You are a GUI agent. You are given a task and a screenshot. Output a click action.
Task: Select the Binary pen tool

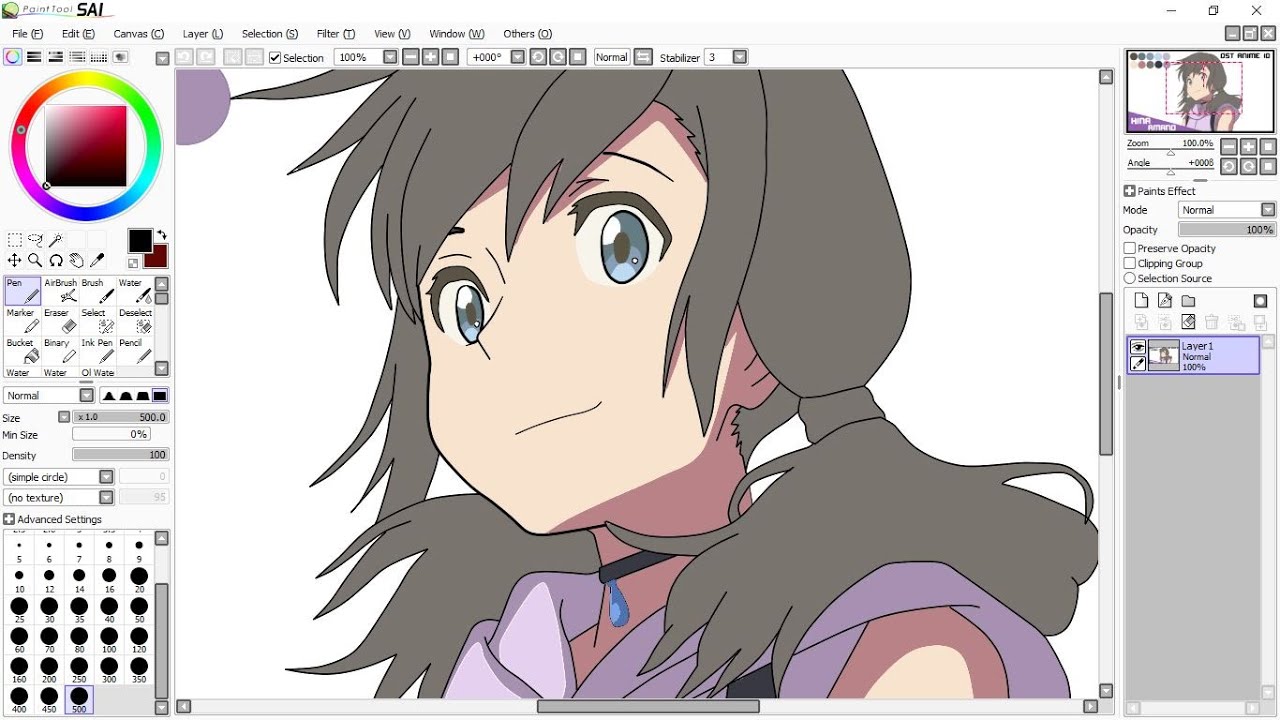click(x=60, y=350)
